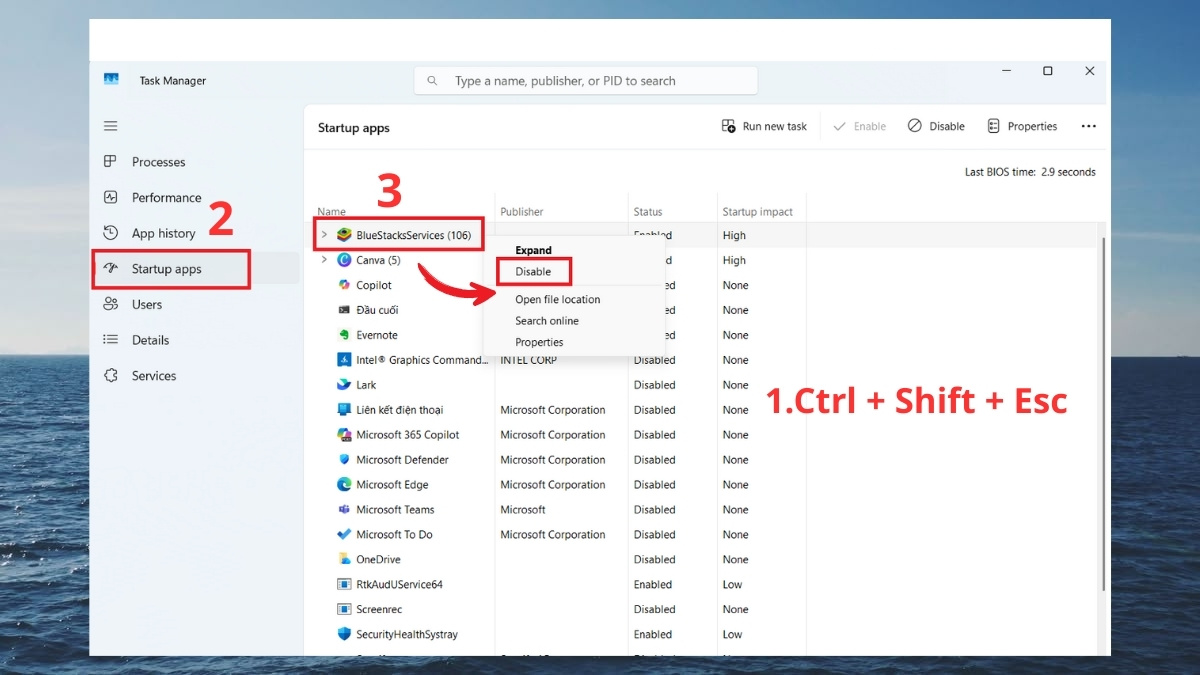Click Run new task button
Viewport: 1200px width, 675px height.
[x=764, y=126]
